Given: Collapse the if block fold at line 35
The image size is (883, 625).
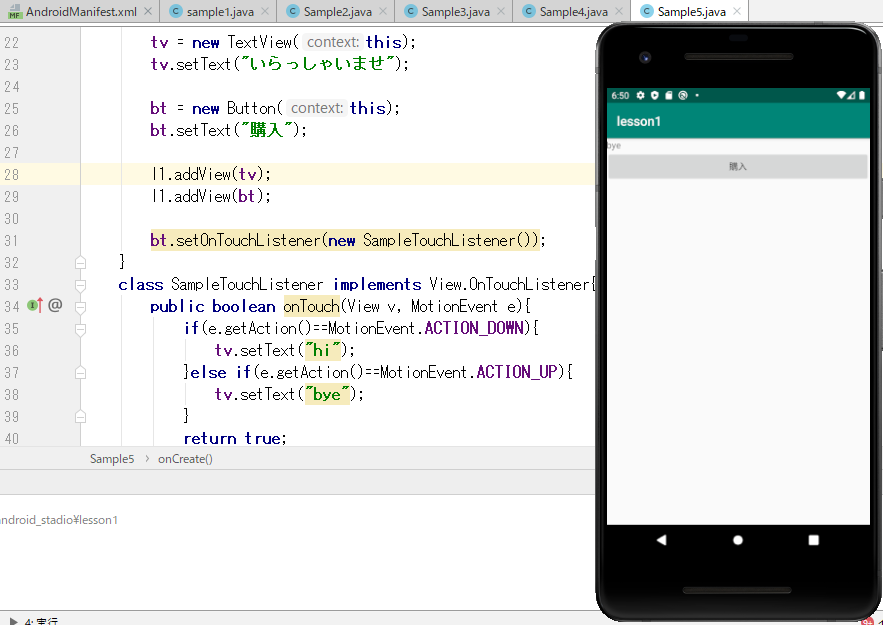Looking at the screenshot, I should point(80,328).
